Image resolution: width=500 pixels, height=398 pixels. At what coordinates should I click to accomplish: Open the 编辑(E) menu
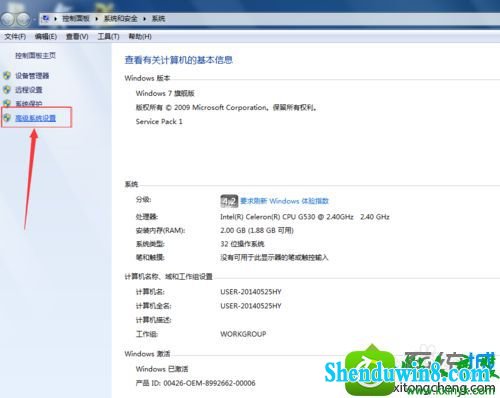click(x=46, y=36)
